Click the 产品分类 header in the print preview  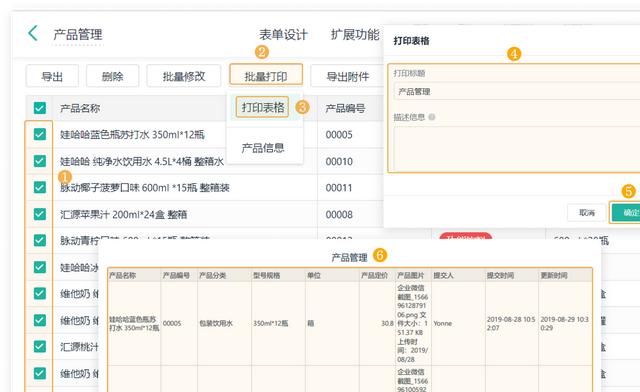[x=213, y=276]
